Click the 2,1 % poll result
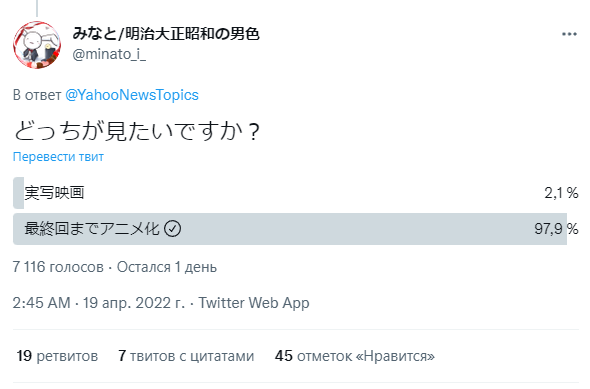 tap(561, 193)
